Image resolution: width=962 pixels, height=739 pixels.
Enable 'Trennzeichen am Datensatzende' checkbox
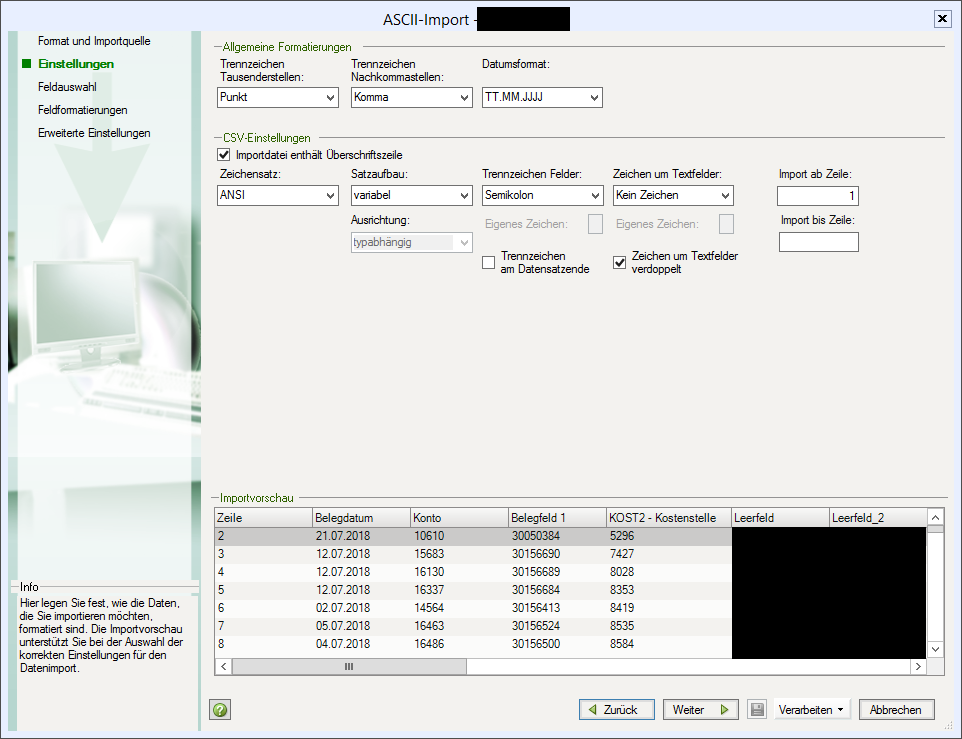click(488, 262)
